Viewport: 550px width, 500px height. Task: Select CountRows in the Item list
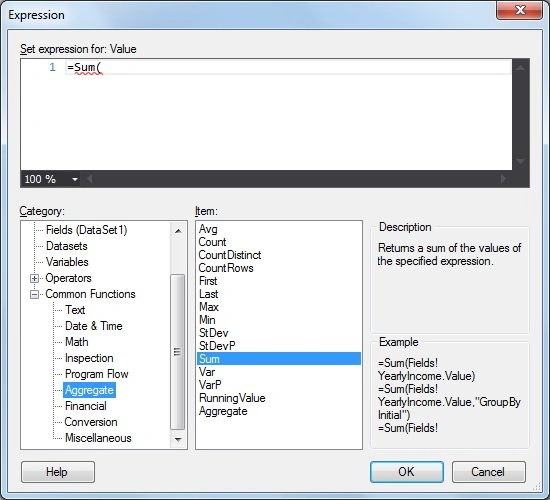[226, 268]
